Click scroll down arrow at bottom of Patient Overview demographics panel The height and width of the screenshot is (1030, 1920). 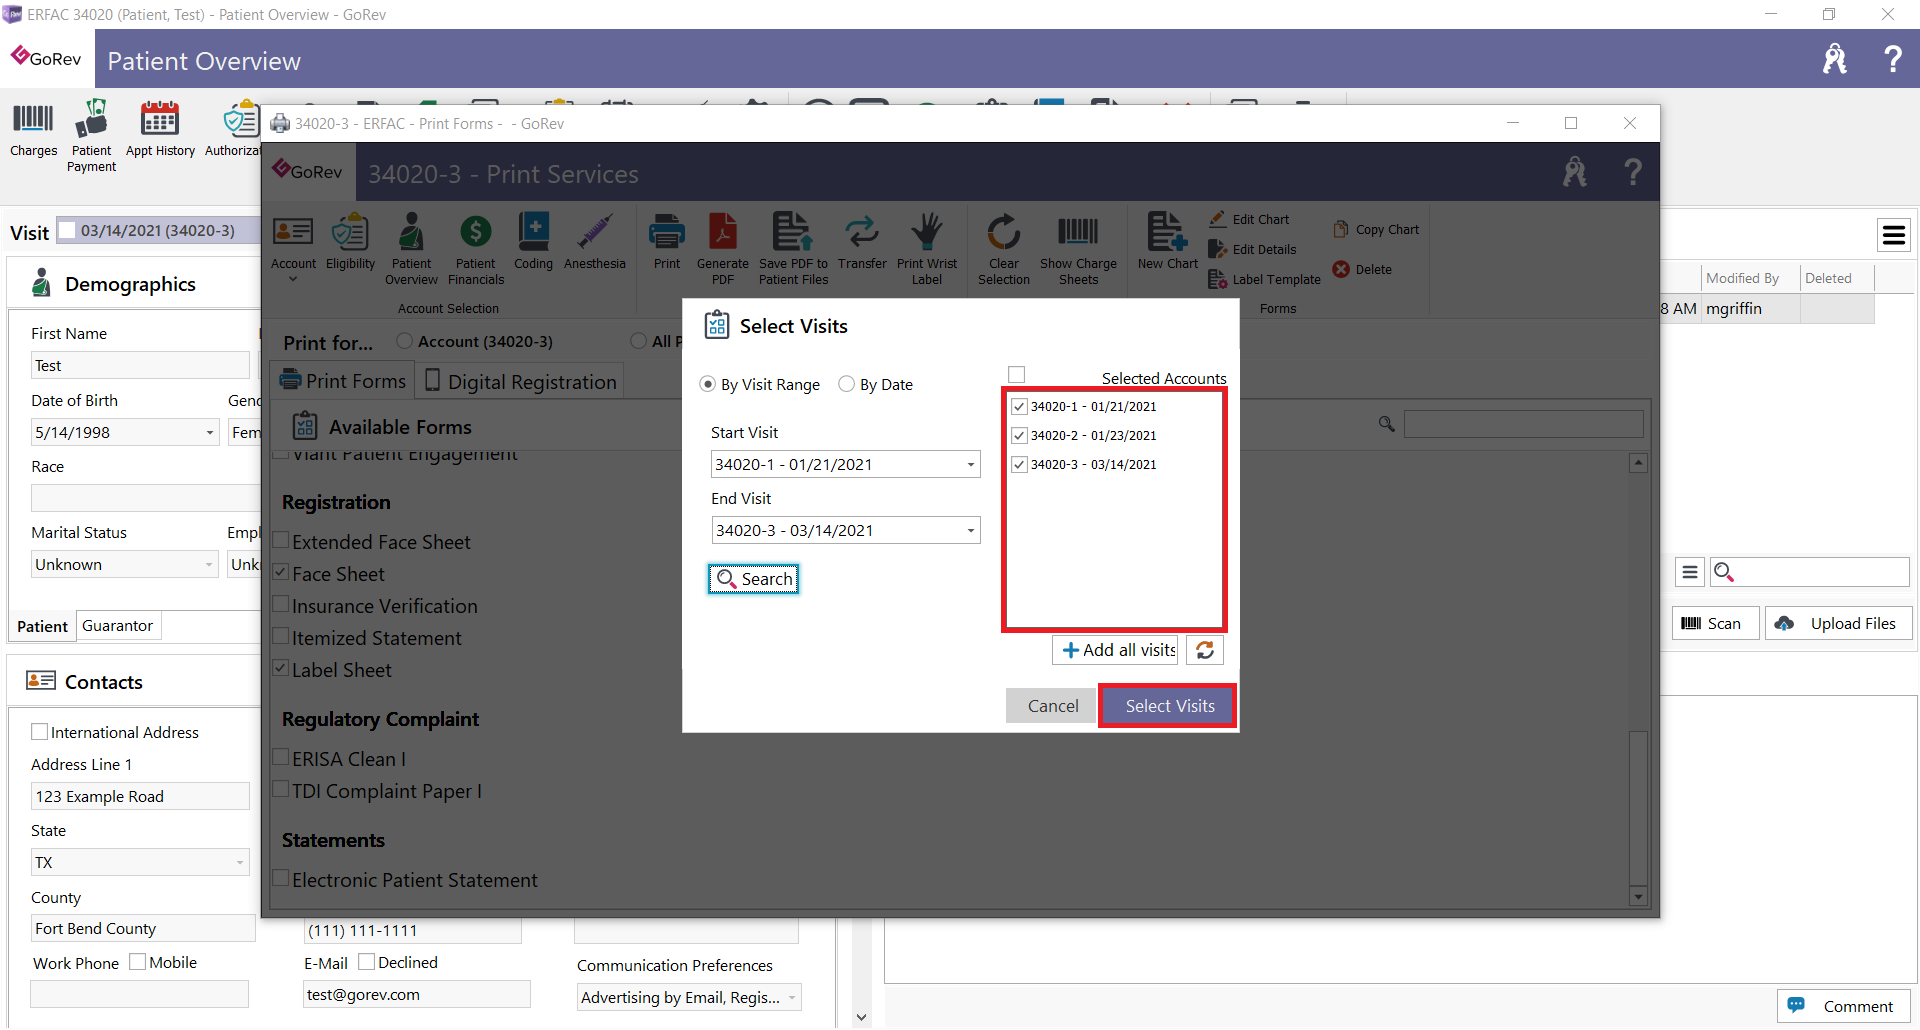tap(861, 1017)
